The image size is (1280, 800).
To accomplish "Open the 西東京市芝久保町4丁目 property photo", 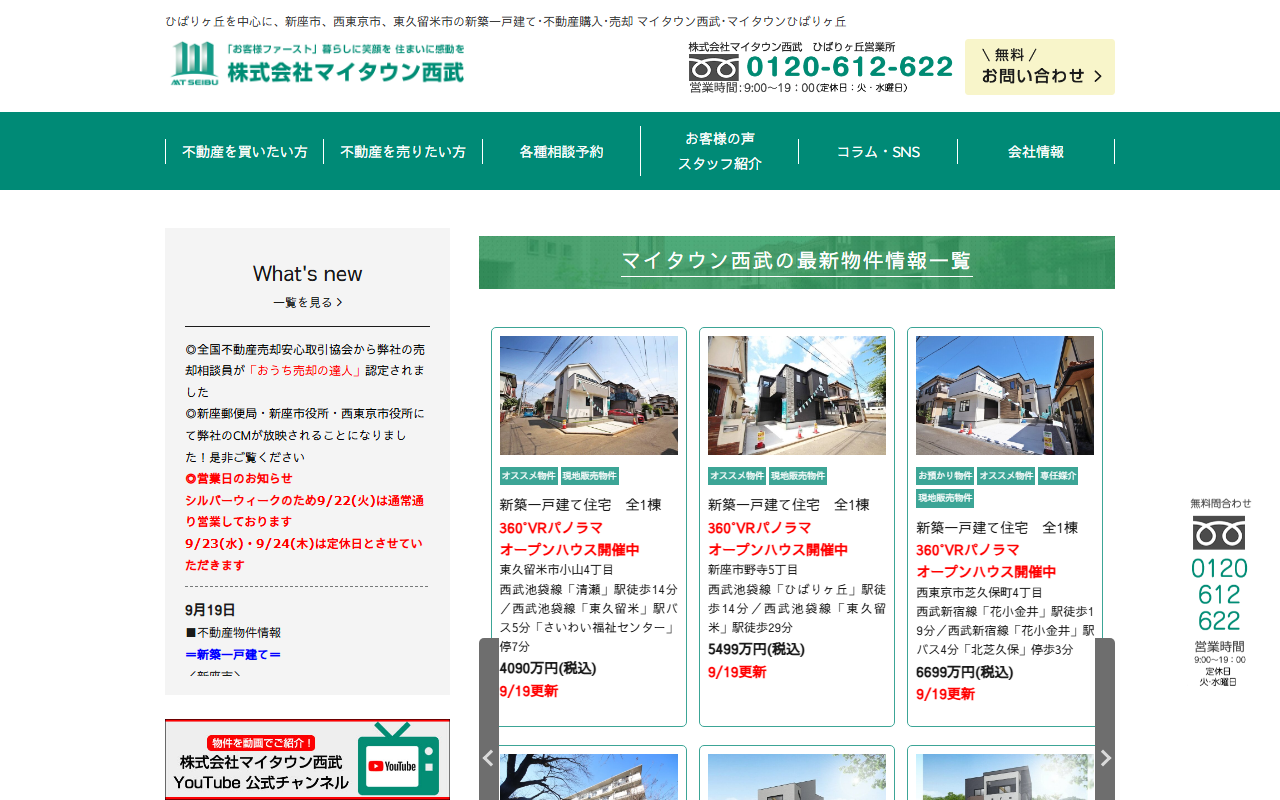I will (x=1005, y=395).
